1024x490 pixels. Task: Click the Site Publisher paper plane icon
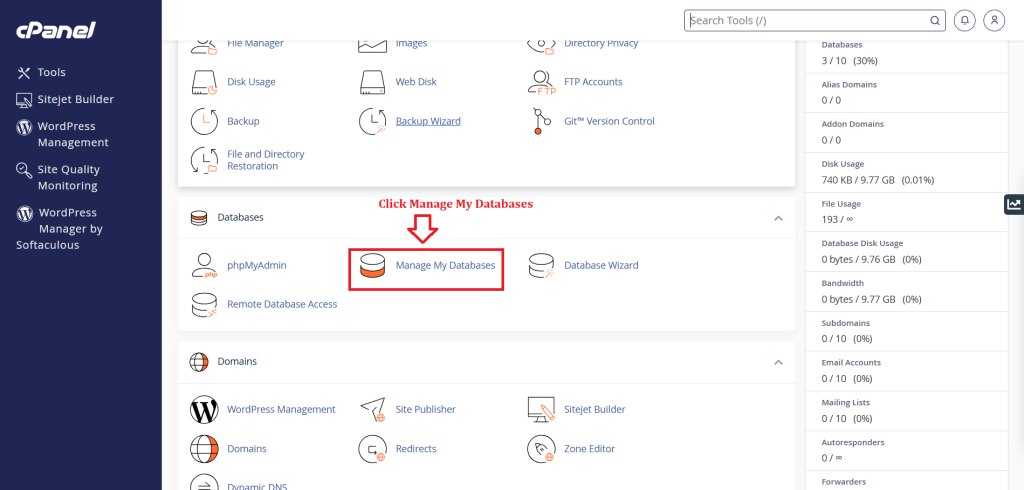pos(373,410)
